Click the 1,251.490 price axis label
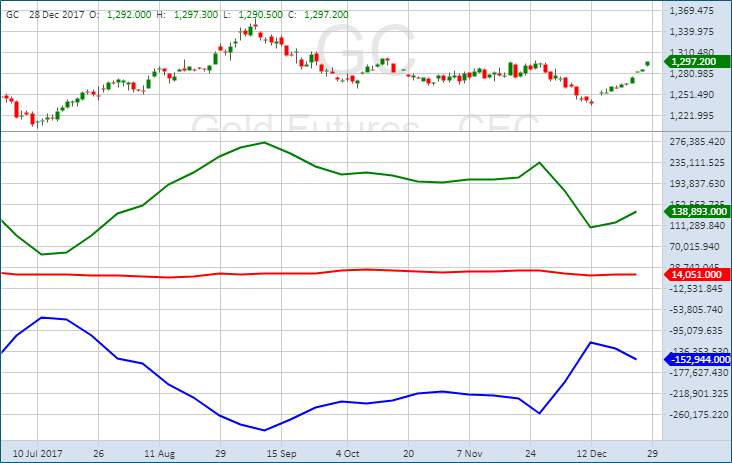The image size is (732, 463). click(691, 94)
